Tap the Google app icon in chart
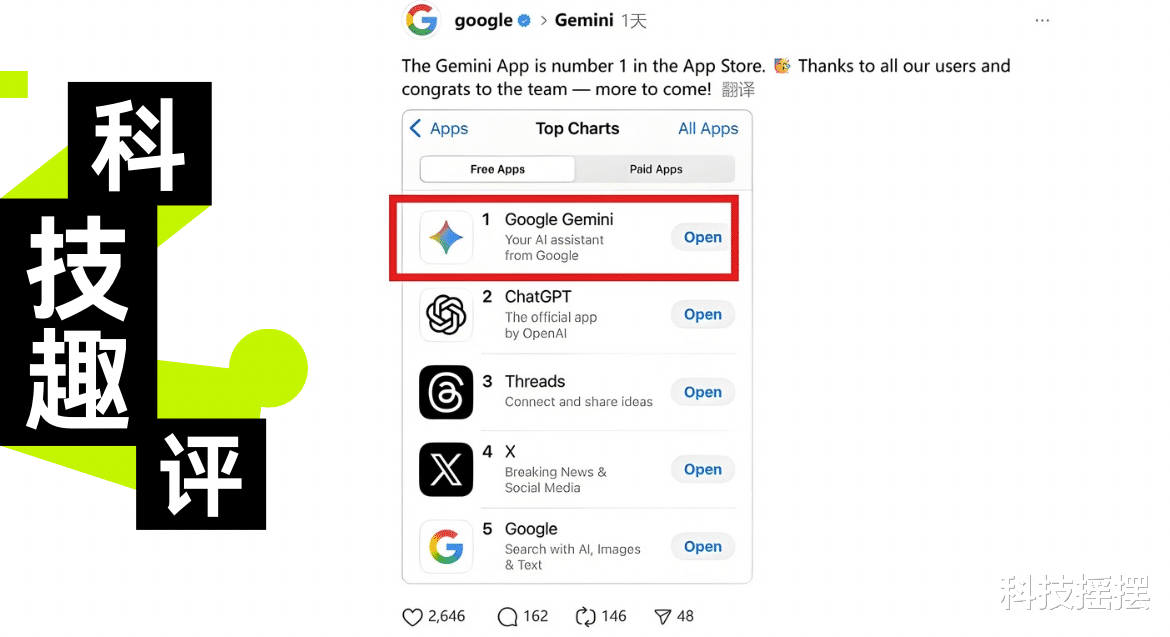The width and height of the screenshot is (1170, 637). click(446, 547)
